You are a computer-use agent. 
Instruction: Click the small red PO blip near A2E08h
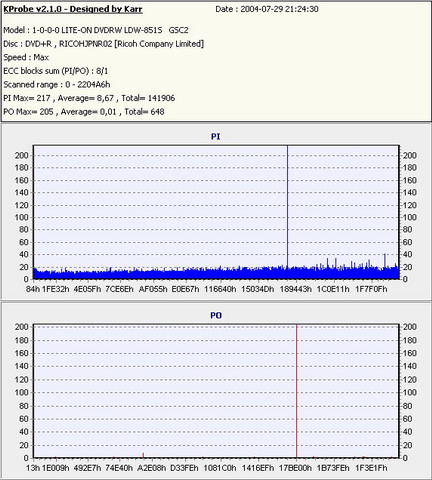coord(143,455)
